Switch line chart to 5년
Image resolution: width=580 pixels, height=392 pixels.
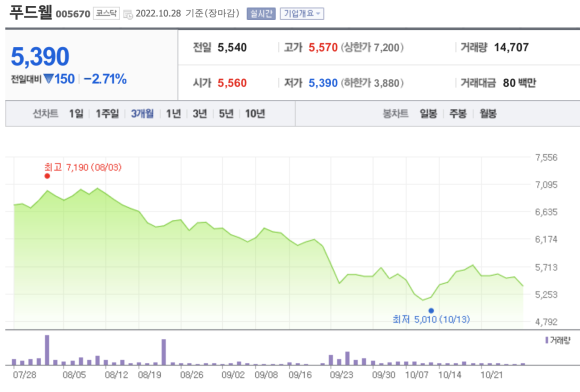226,114
